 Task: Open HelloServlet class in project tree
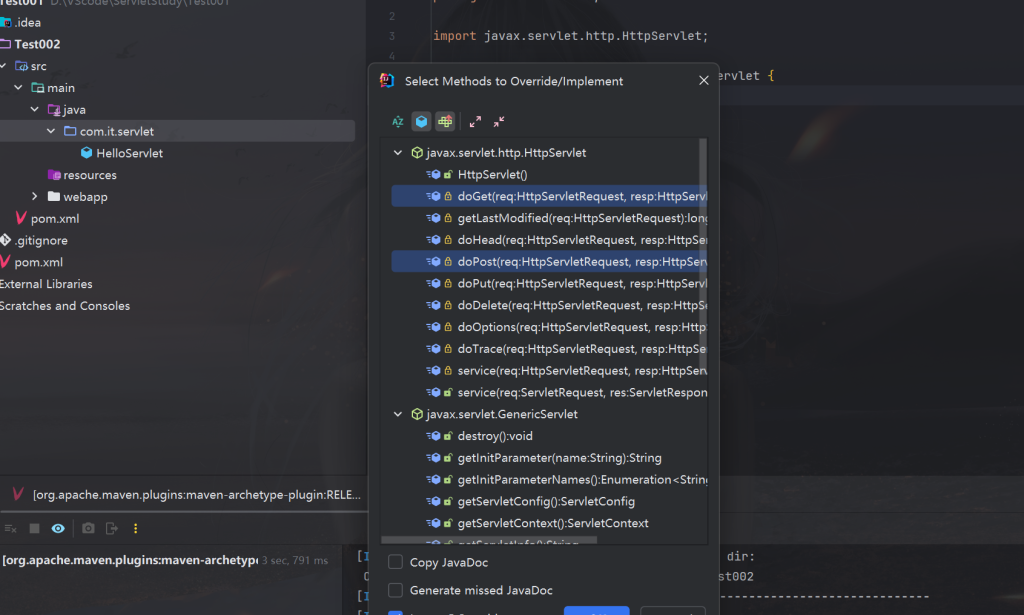129,153
